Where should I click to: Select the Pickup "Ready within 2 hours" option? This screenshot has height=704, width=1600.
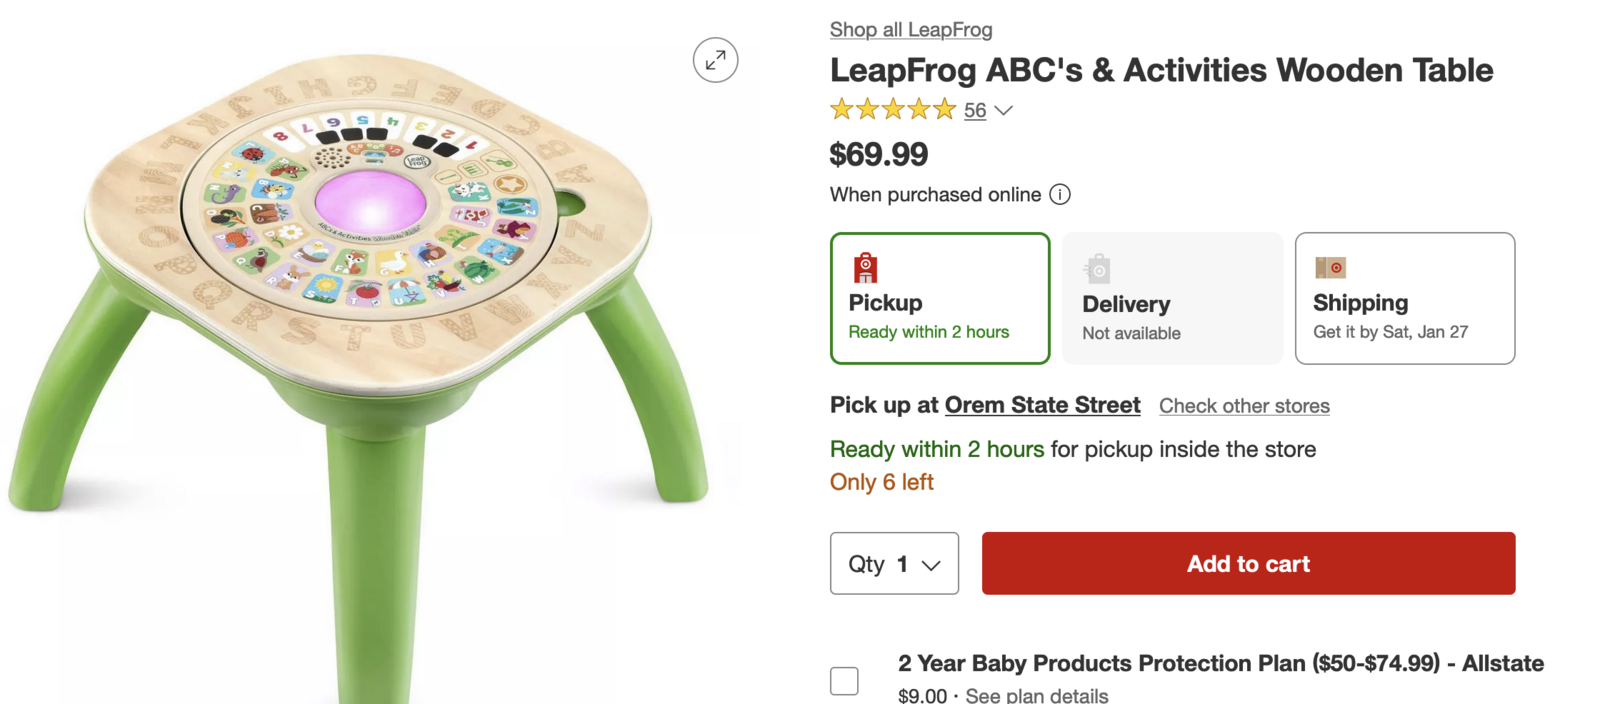[939, 298]
